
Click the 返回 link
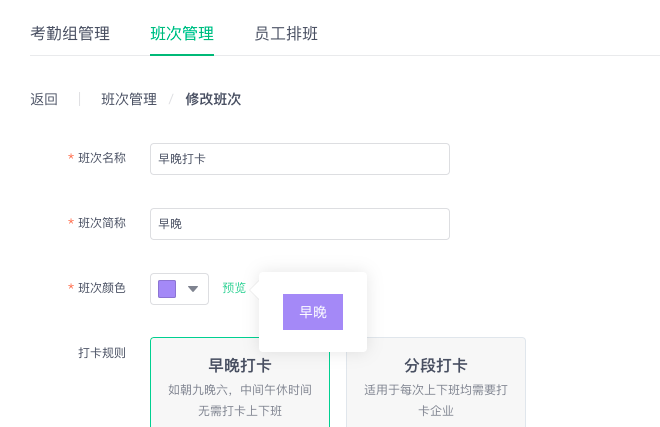(x=44, y=99)
